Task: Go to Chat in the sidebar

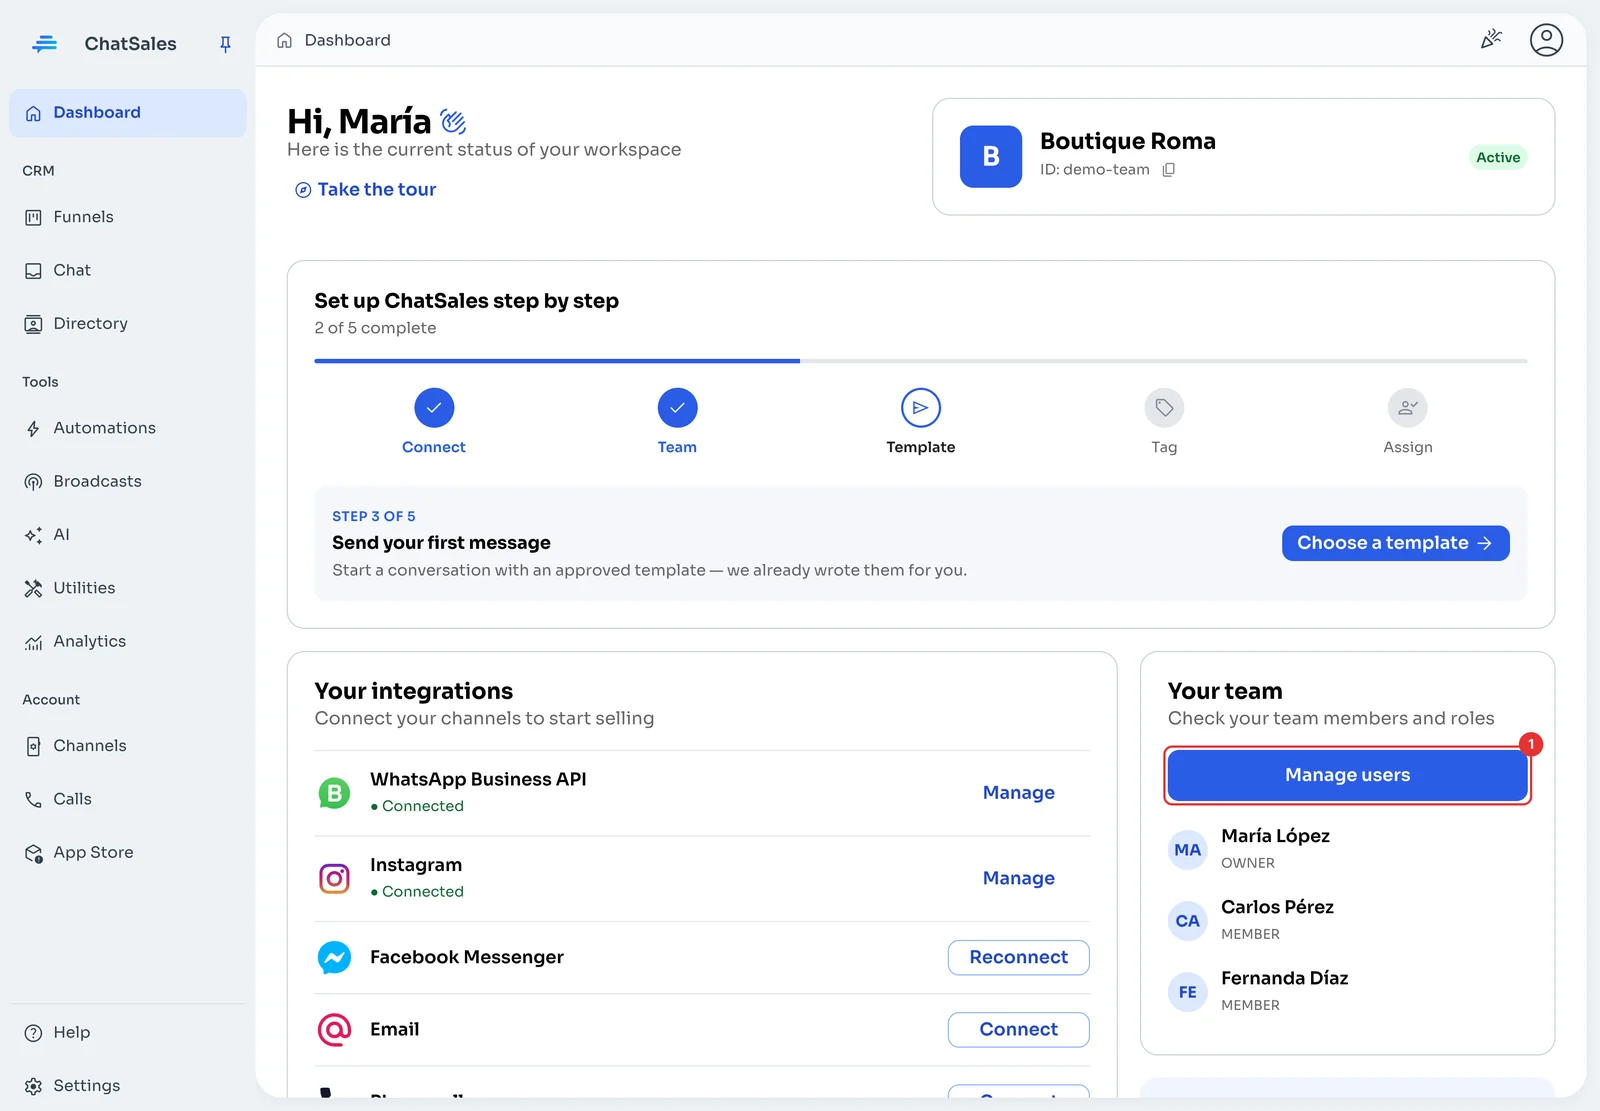Action: [x=128, y=270]
